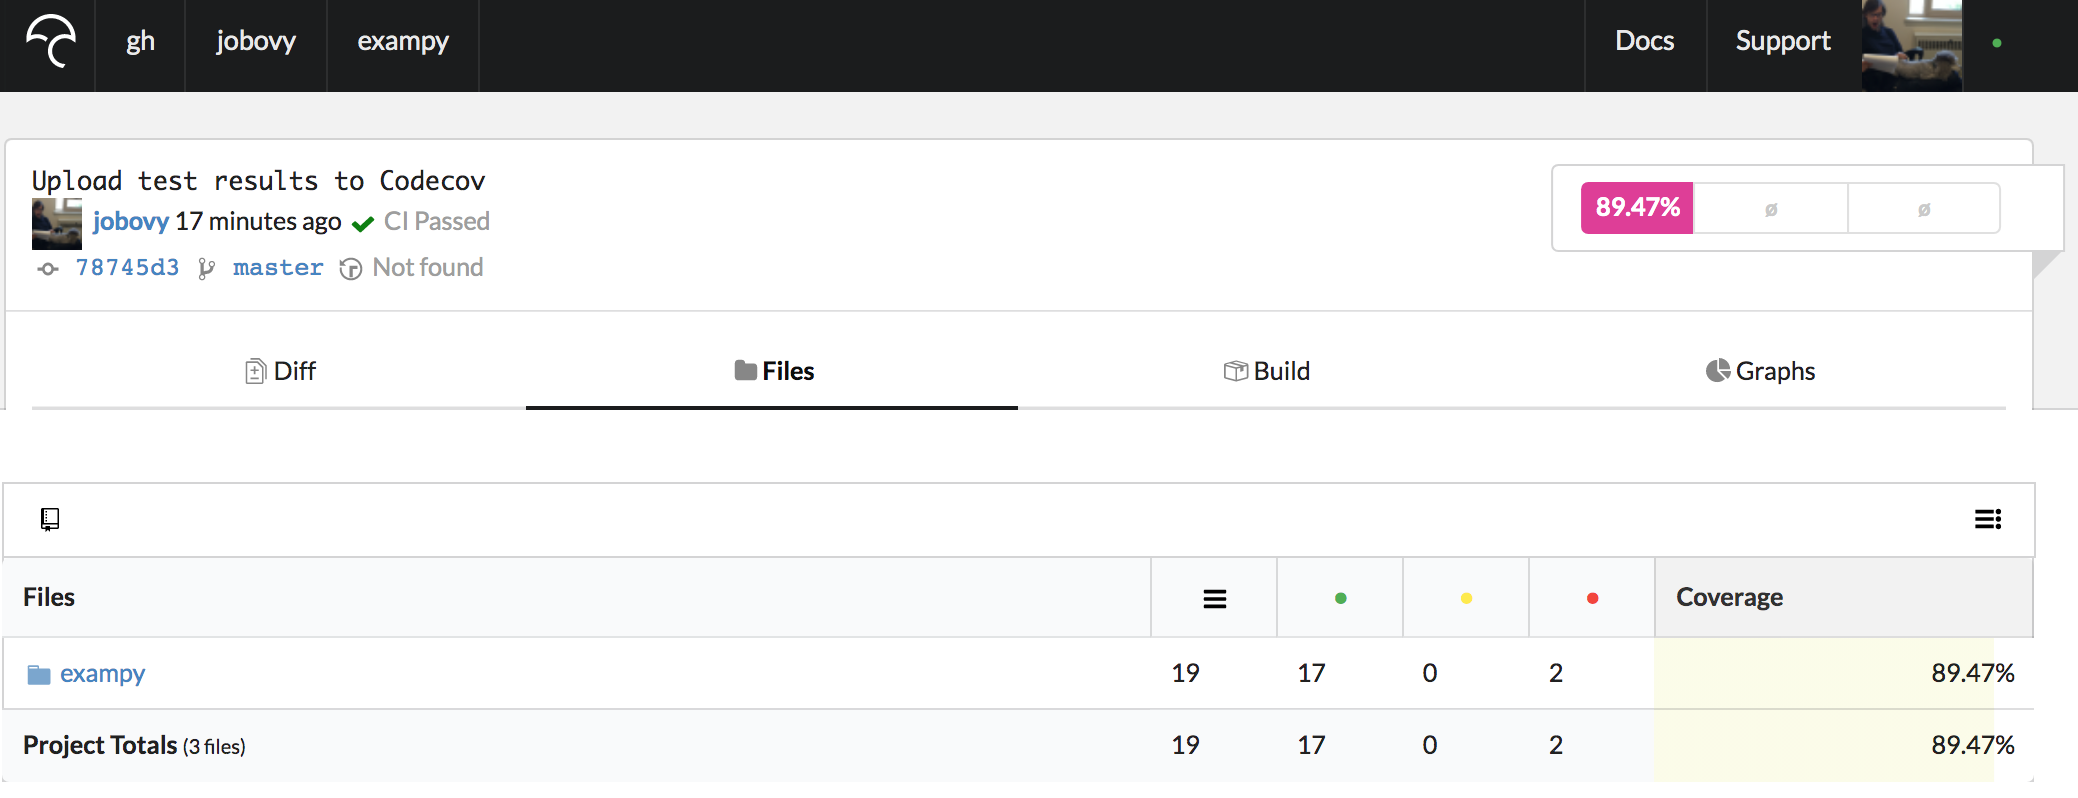2078x798 pixels.
Task: Click the Project Totals 89.47% value
Action: tap(1972, 745)
